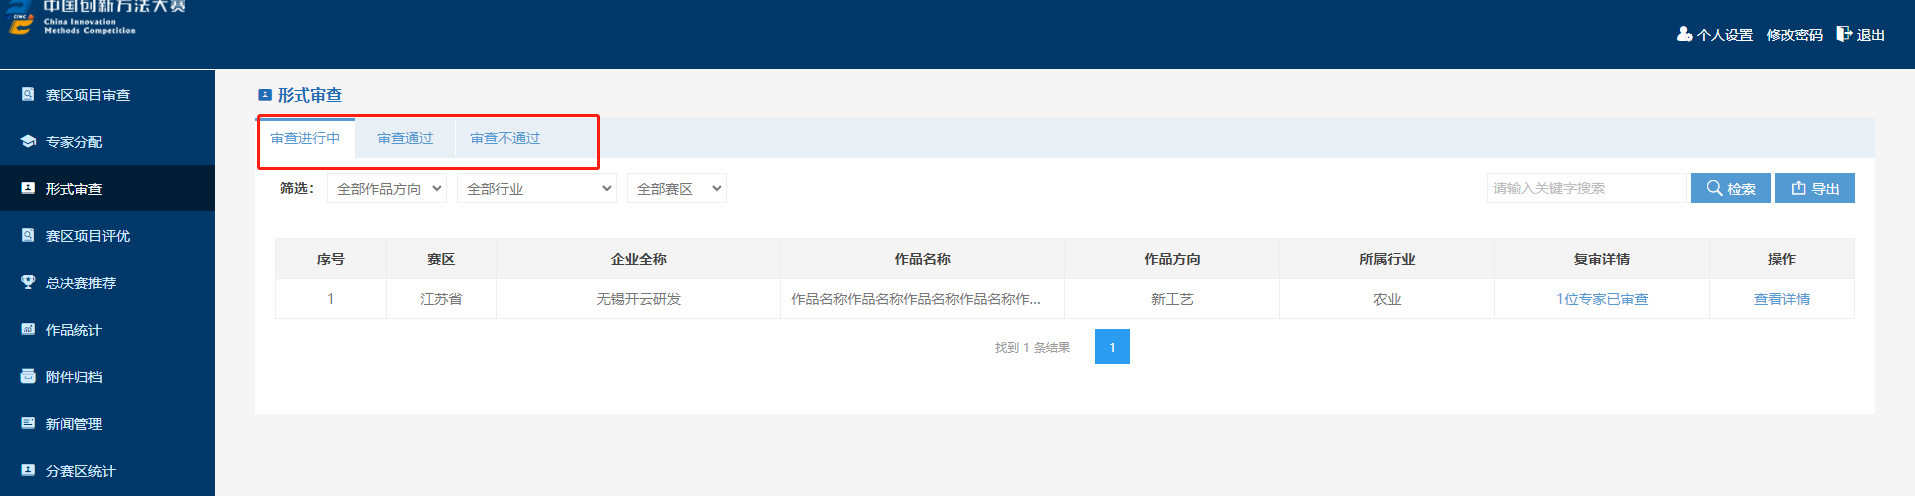
Task: Click 序号 column header
Action: (331, 259)
